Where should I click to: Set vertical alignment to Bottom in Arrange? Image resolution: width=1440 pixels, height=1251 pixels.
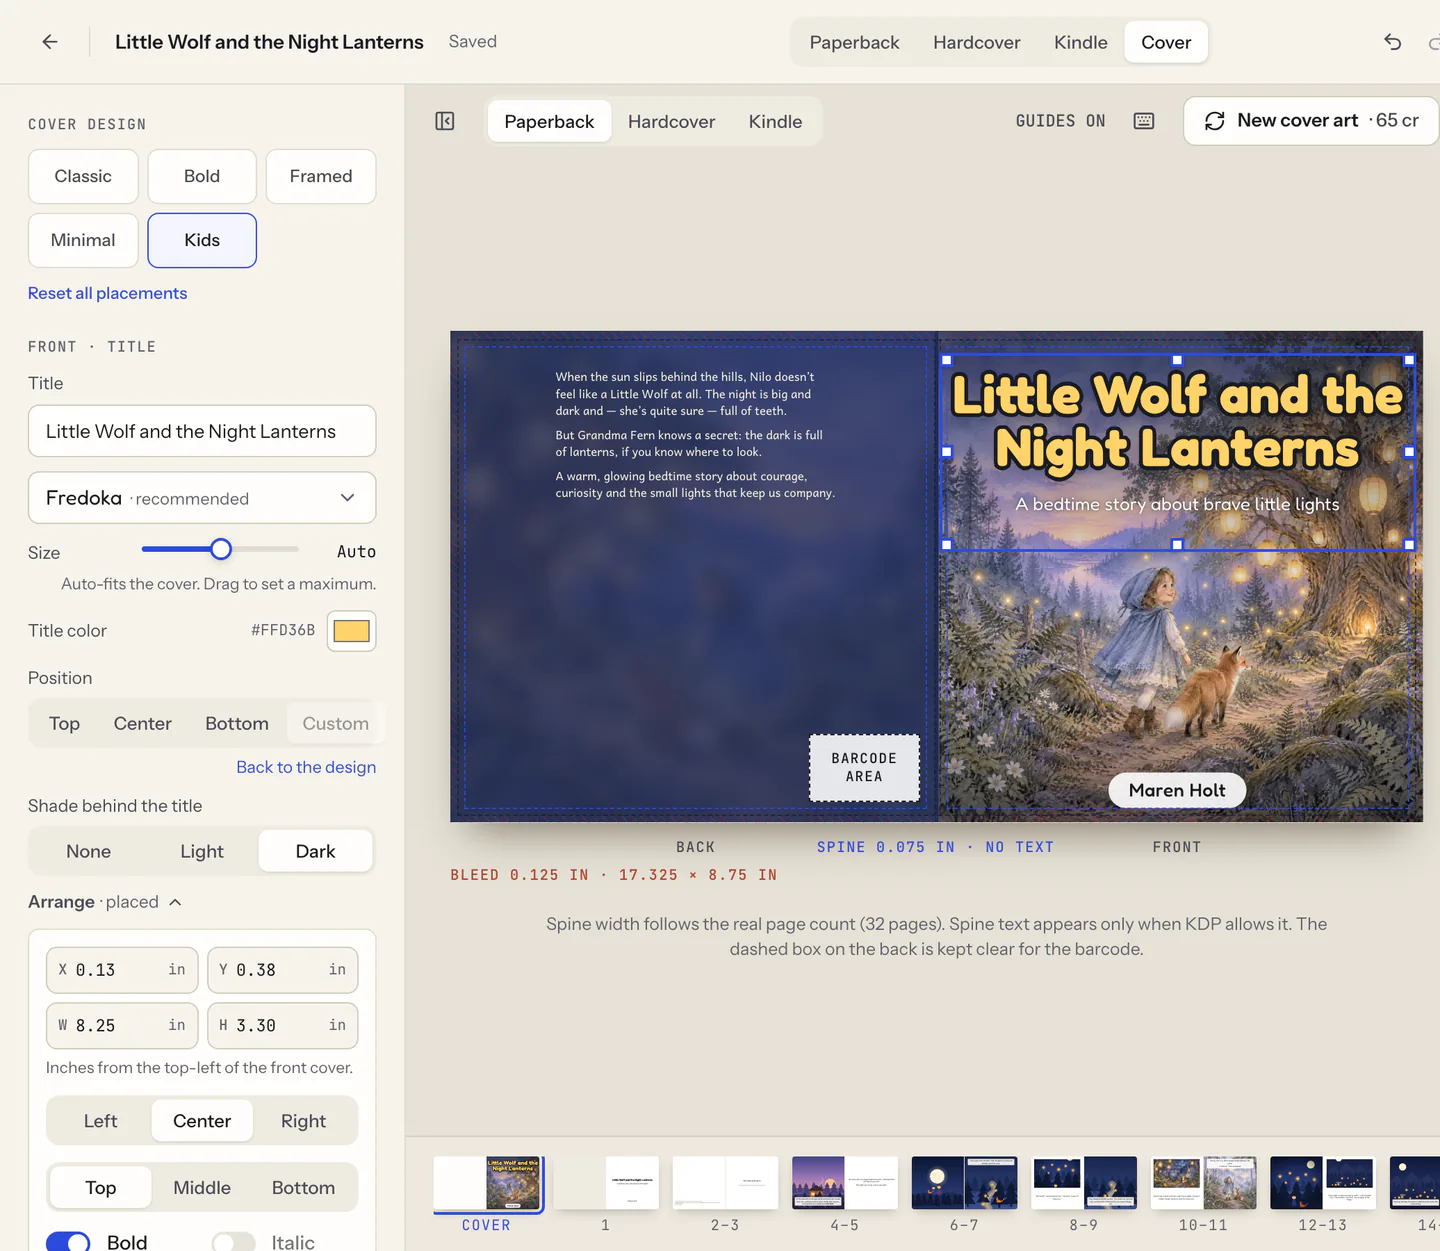click(x=303, y=1187)
